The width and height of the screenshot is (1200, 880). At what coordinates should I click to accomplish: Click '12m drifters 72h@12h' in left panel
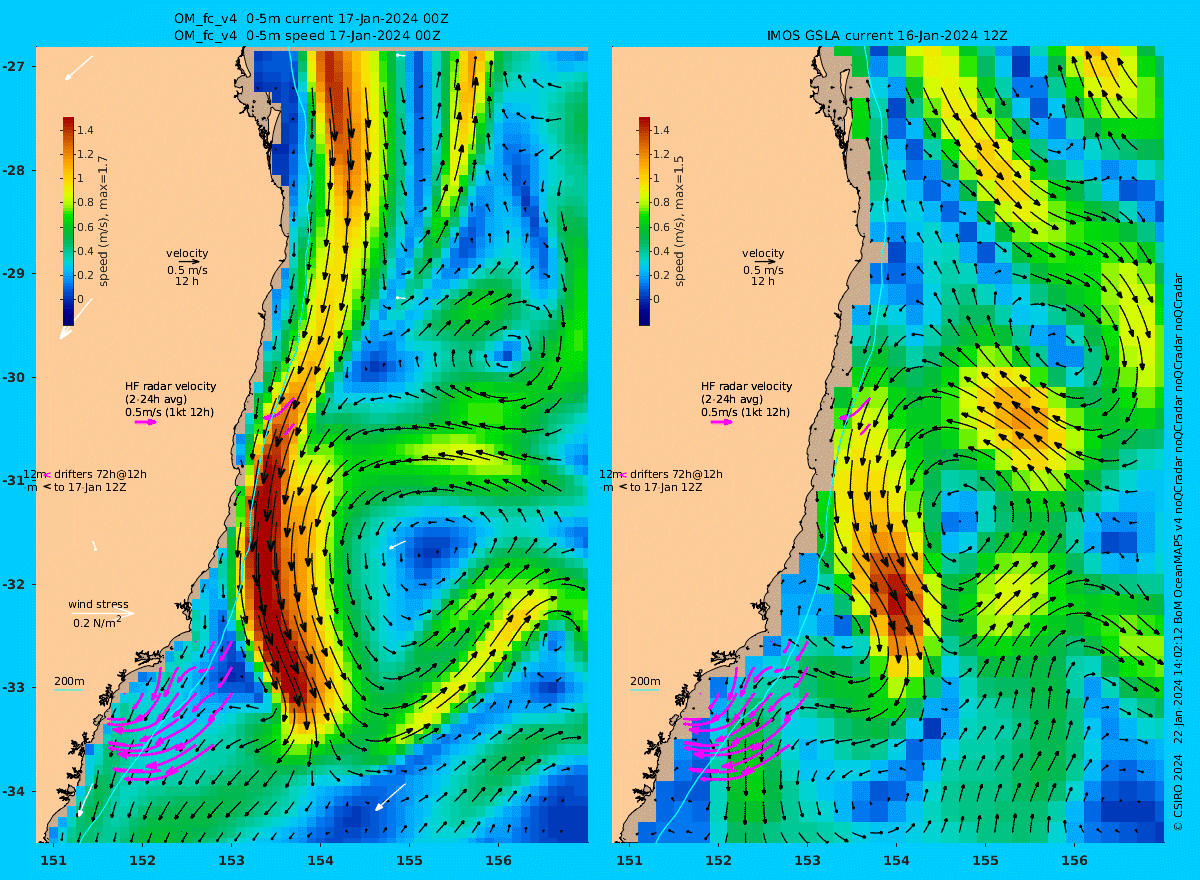pos(85,474)
